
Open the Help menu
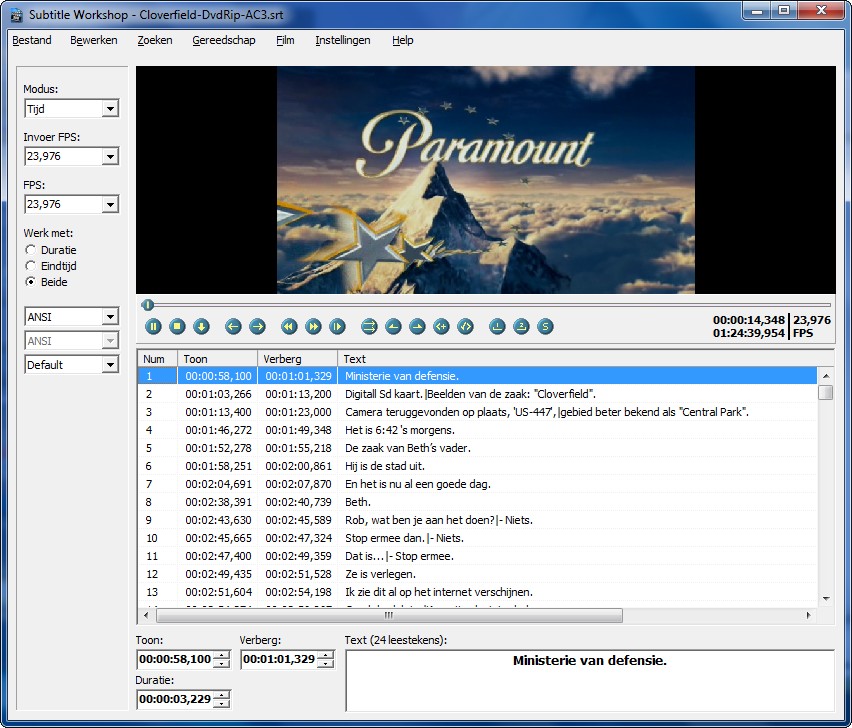click(x=403, y=40)
